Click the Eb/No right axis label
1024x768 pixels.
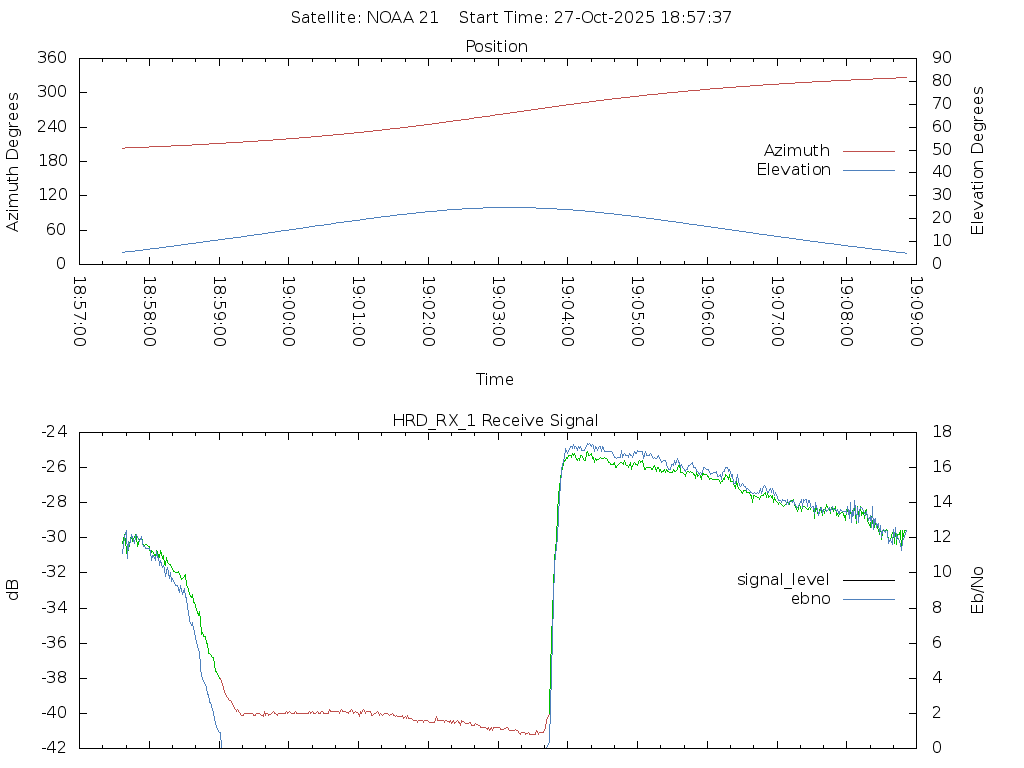click(x=979, y=589)
